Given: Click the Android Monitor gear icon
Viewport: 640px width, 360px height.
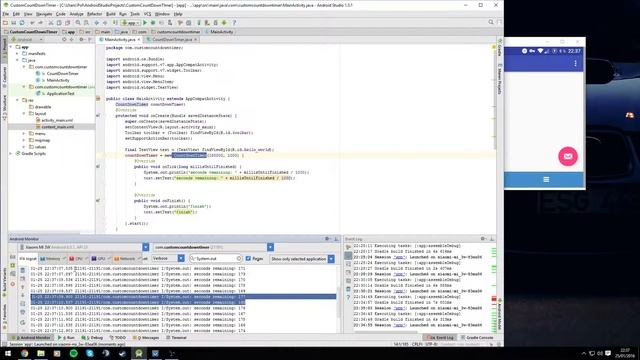Looking at the screenshot, I should click(327, 239).
